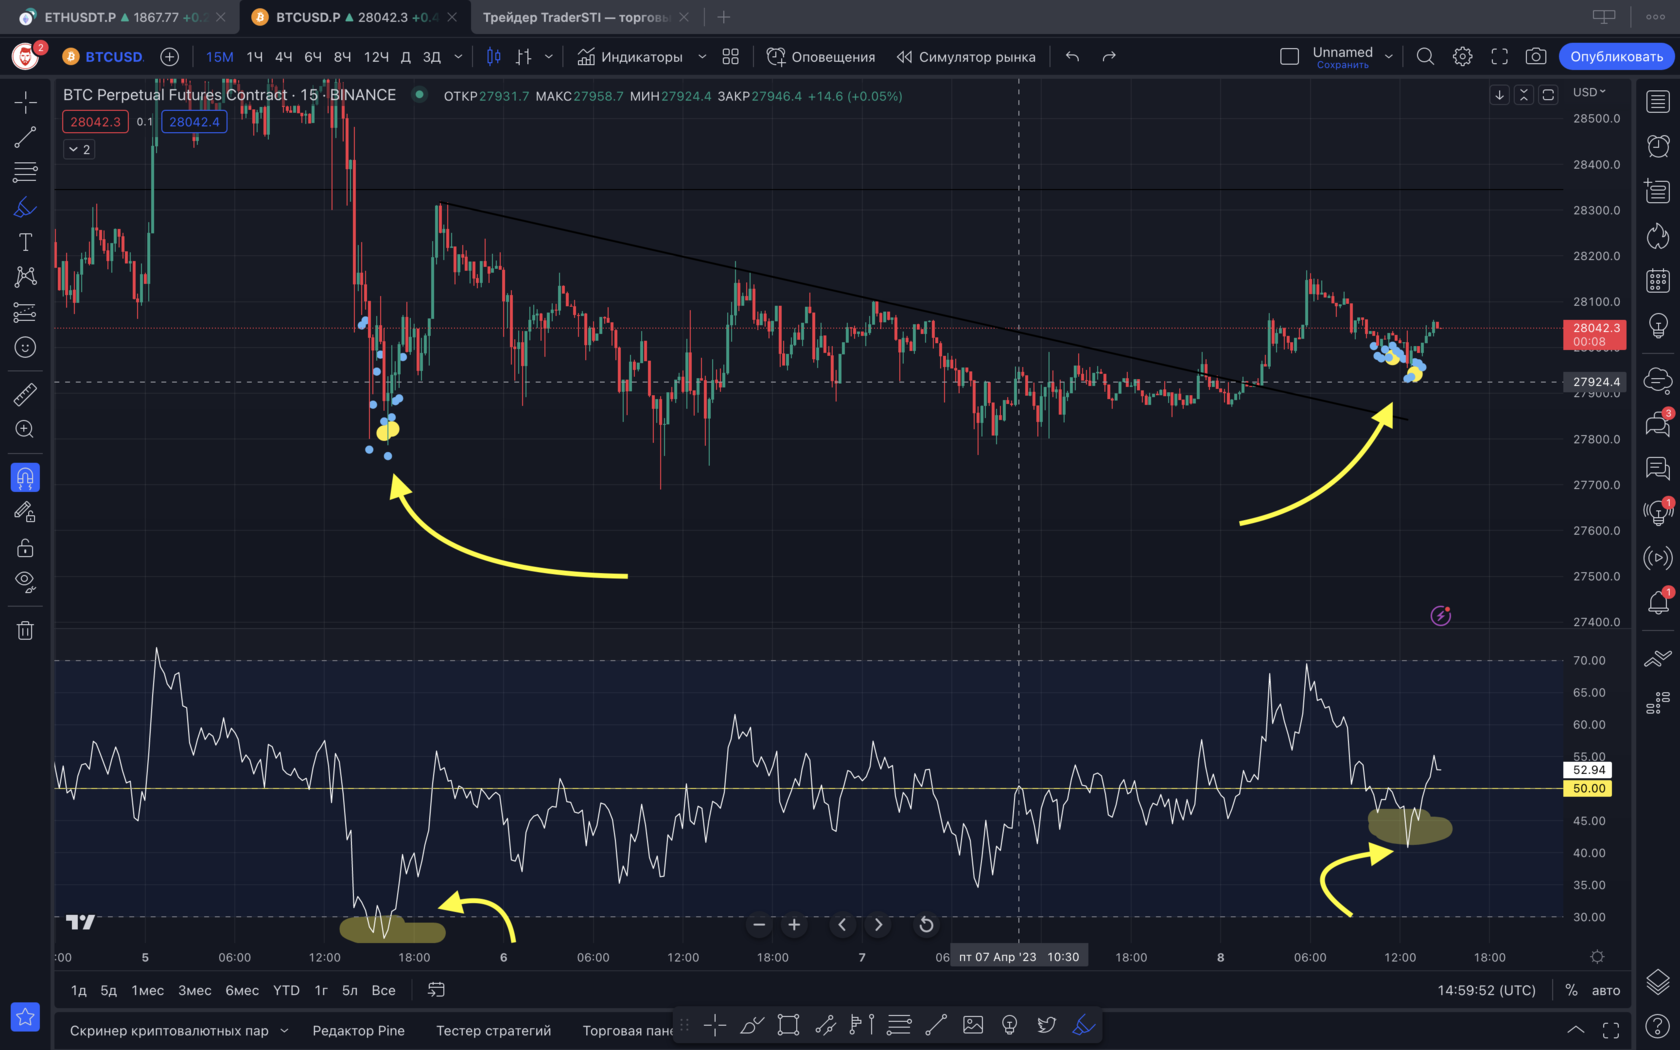Open the USD currency dropdown
Viewport: 1680px width, 1050px height.
coord(1589,92)
